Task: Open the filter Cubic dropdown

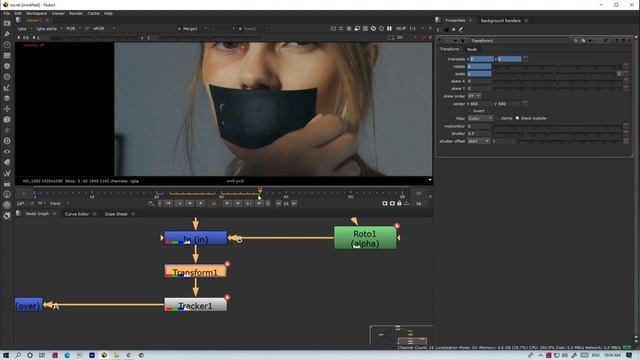Action: pyautogui.click(x=480, y=118)
